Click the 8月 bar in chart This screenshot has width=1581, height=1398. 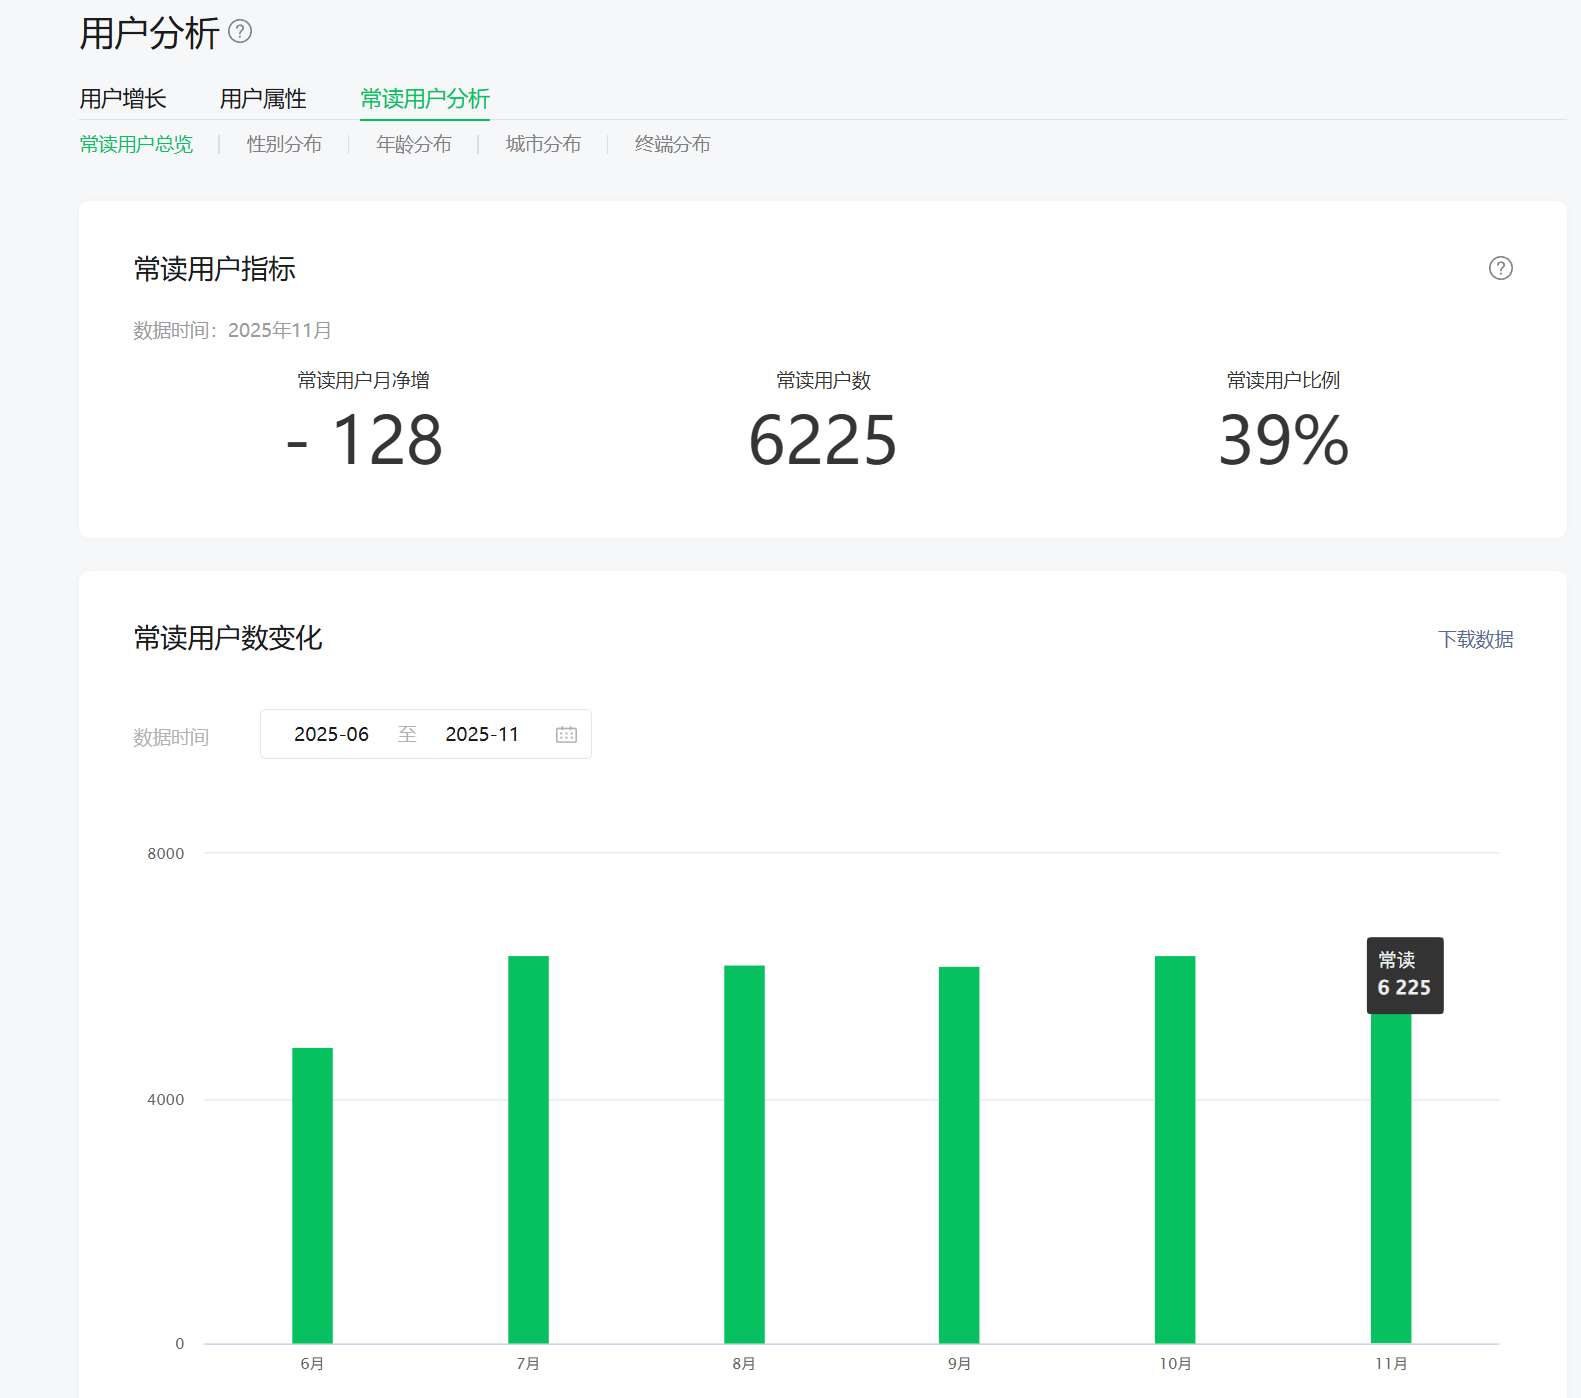point(744,1155)
